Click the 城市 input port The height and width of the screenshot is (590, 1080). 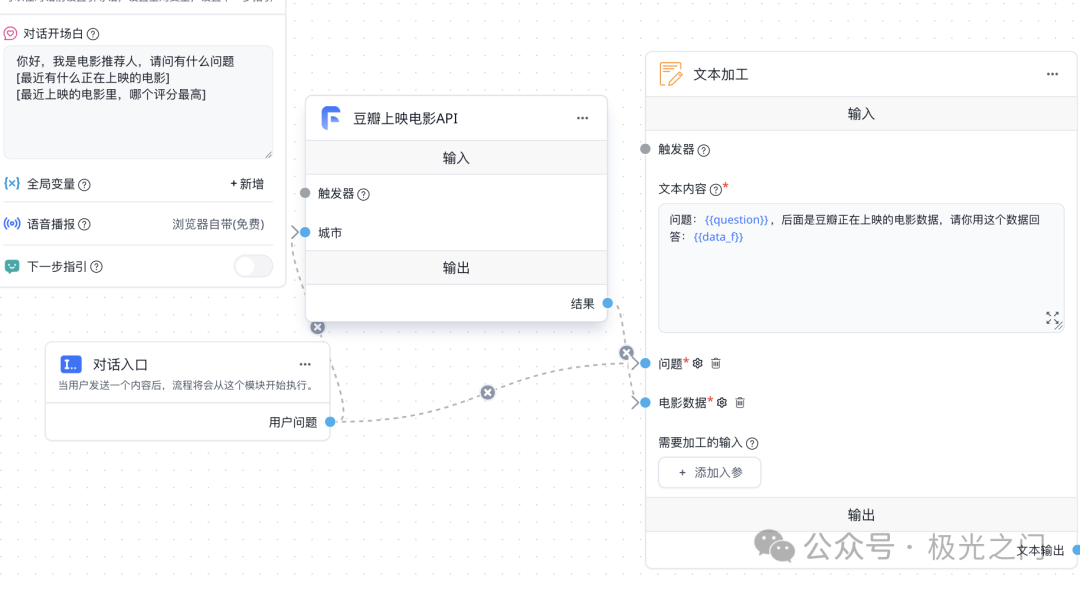305,233
